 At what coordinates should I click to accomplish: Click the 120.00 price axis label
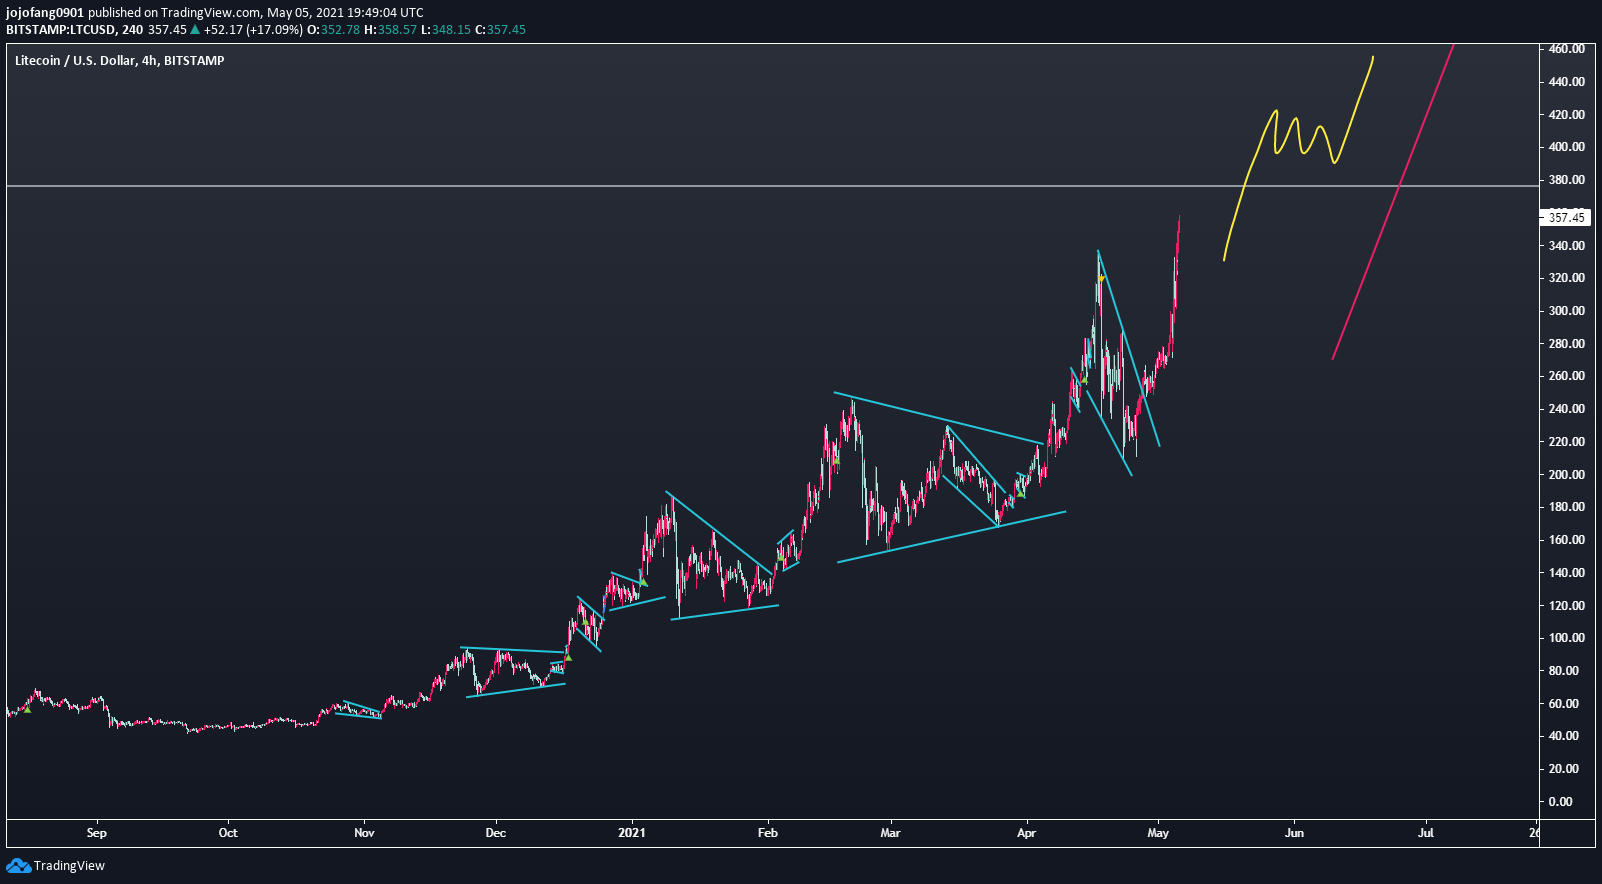point(1566,606)
